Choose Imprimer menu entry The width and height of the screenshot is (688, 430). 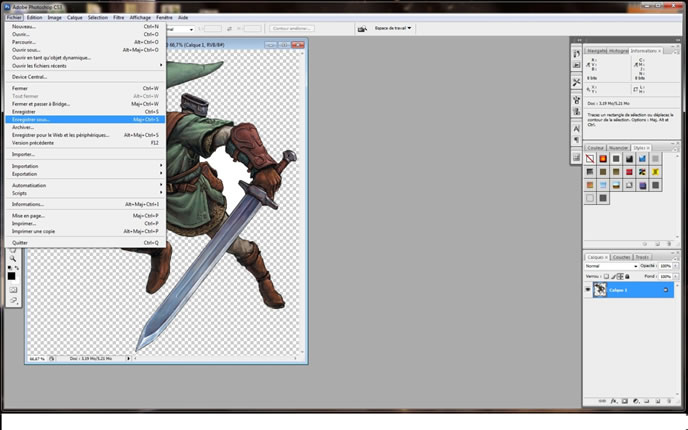coord(86,223)
